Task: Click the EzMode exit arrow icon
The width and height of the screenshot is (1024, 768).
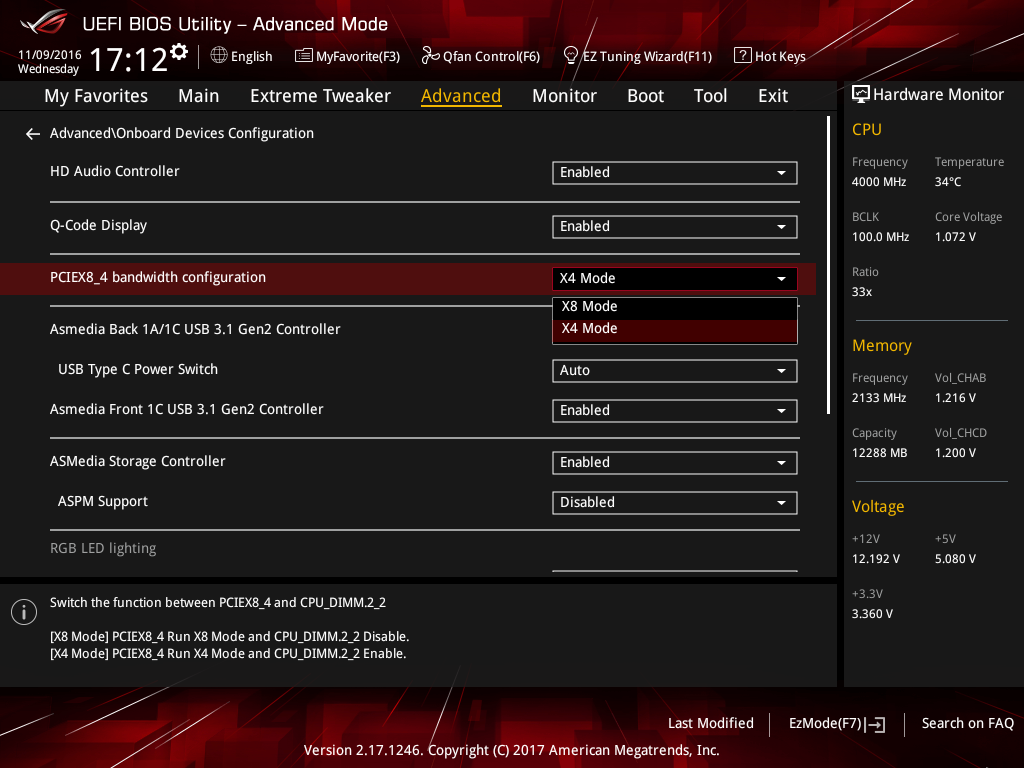Action: click(x=877, y=724)
